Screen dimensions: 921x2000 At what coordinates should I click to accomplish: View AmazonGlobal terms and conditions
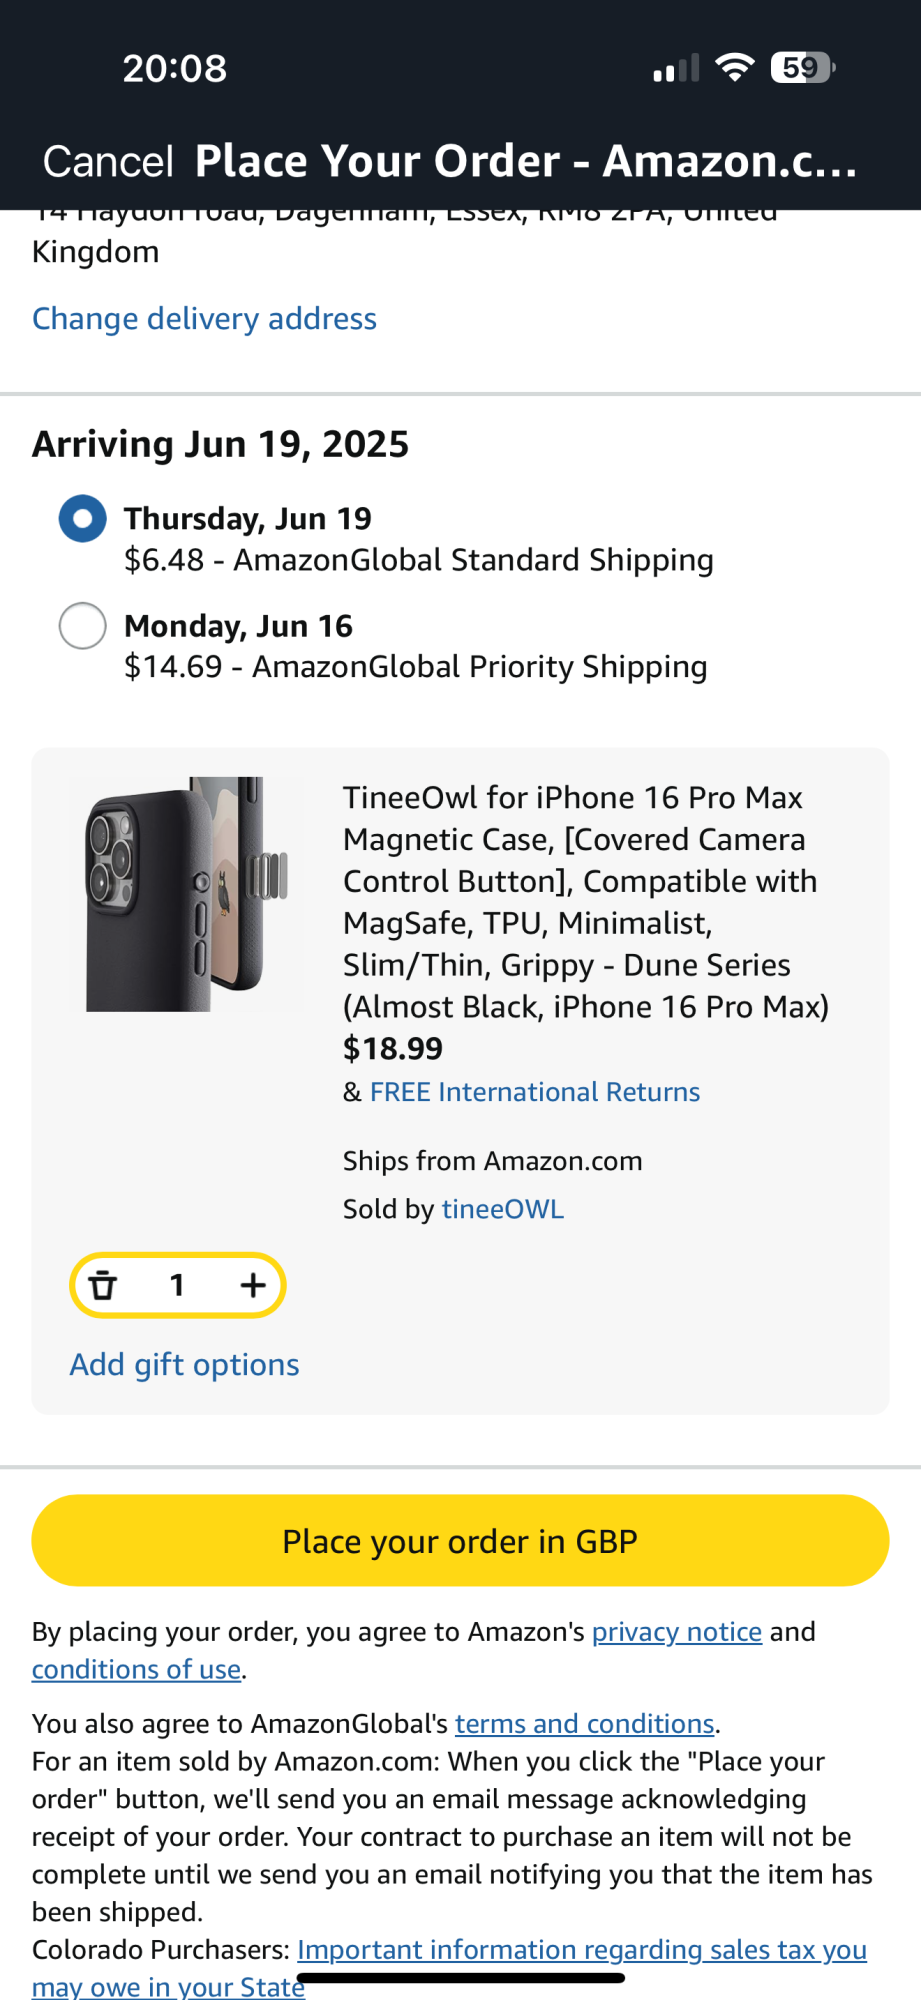pos(584,1724)
